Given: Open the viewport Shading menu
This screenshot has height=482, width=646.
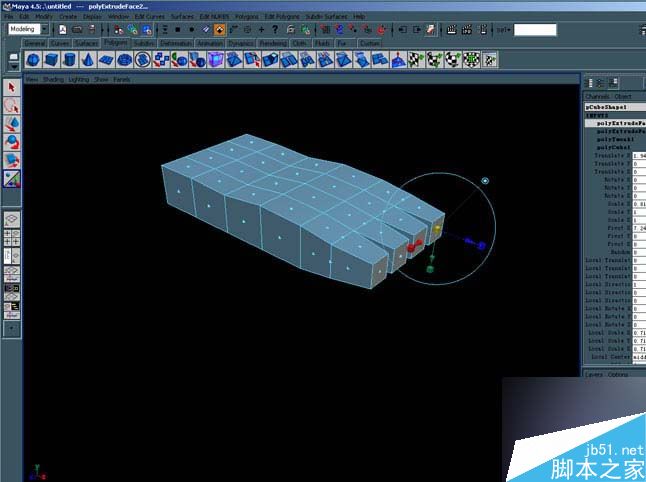Looking at the screenshot, I should tap(53, 79).
